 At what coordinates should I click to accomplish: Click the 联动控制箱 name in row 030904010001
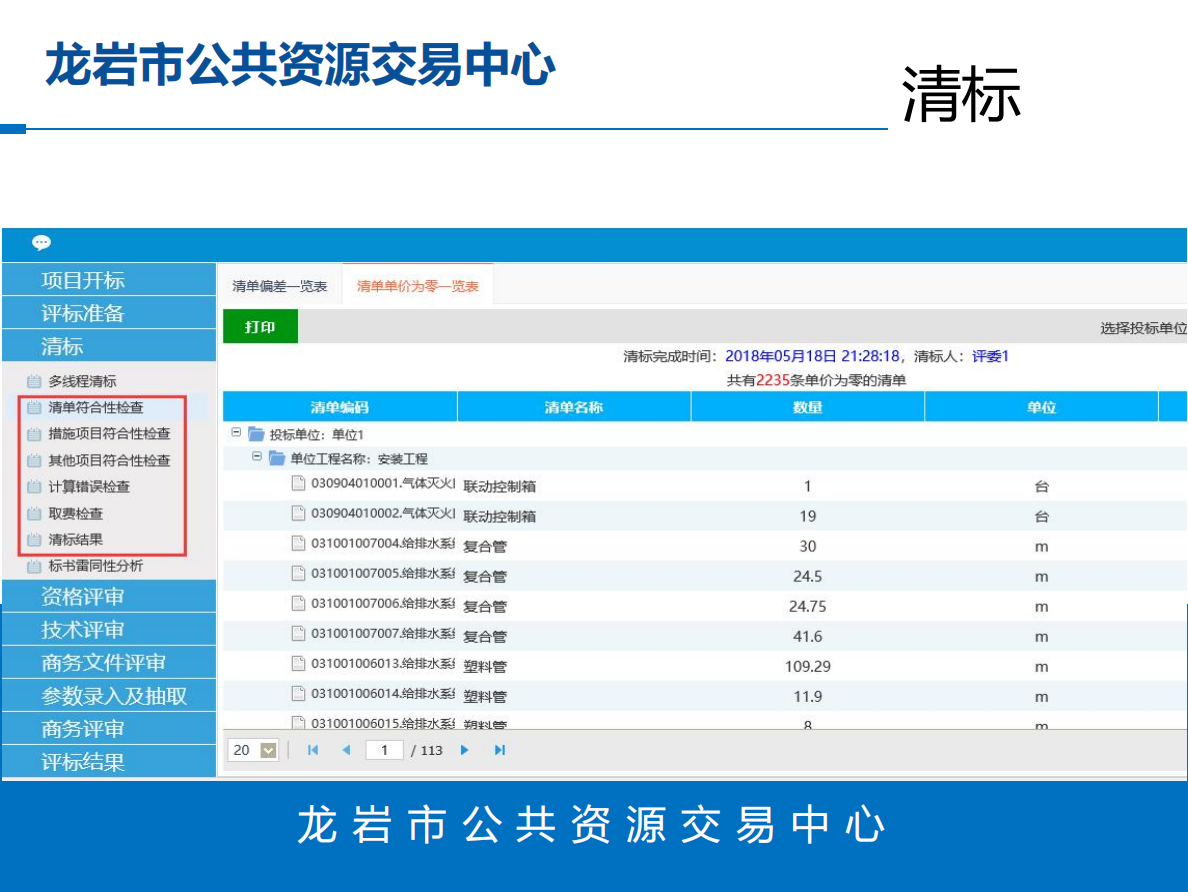(499, 487)
